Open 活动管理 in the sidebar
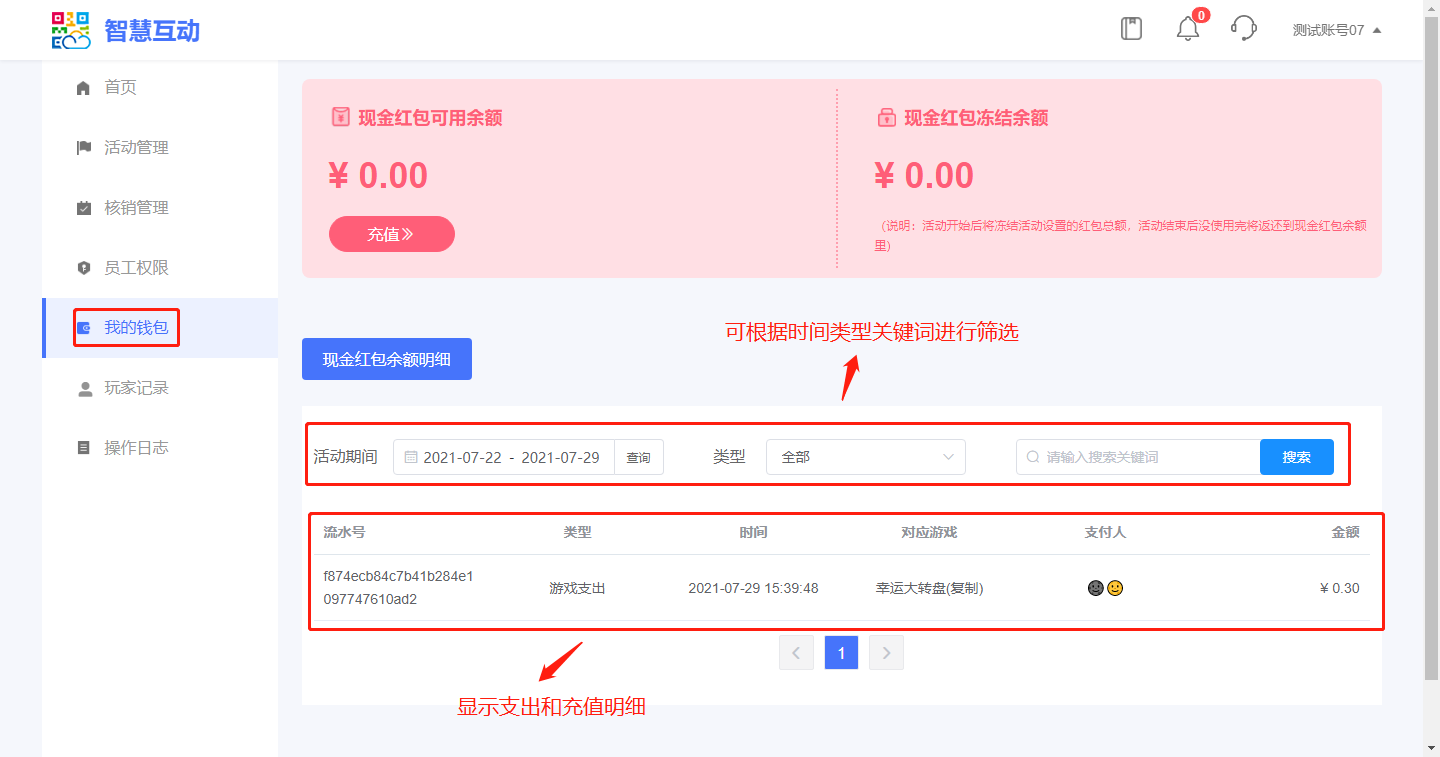Viewport: 1440px width, 757px height. pyautogui.click(x=136, y=148)
